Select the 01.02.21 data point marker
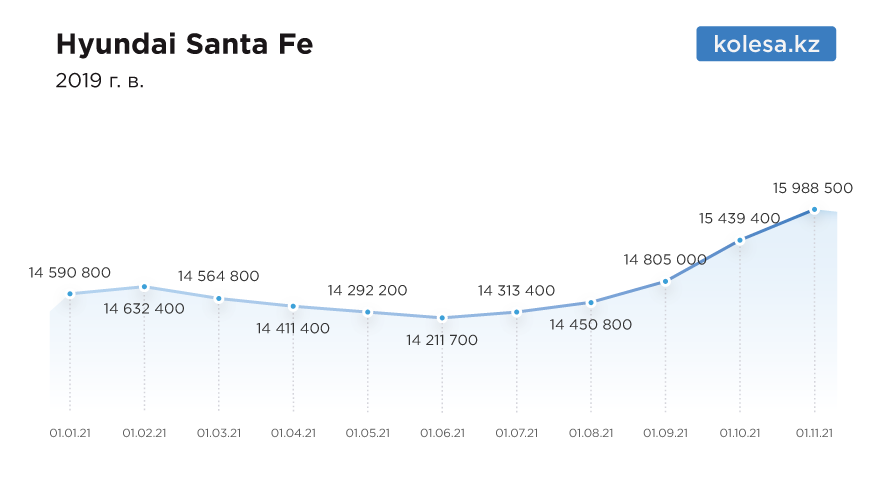Viewport: 872px width, 491px height. [x=145, y=287]
